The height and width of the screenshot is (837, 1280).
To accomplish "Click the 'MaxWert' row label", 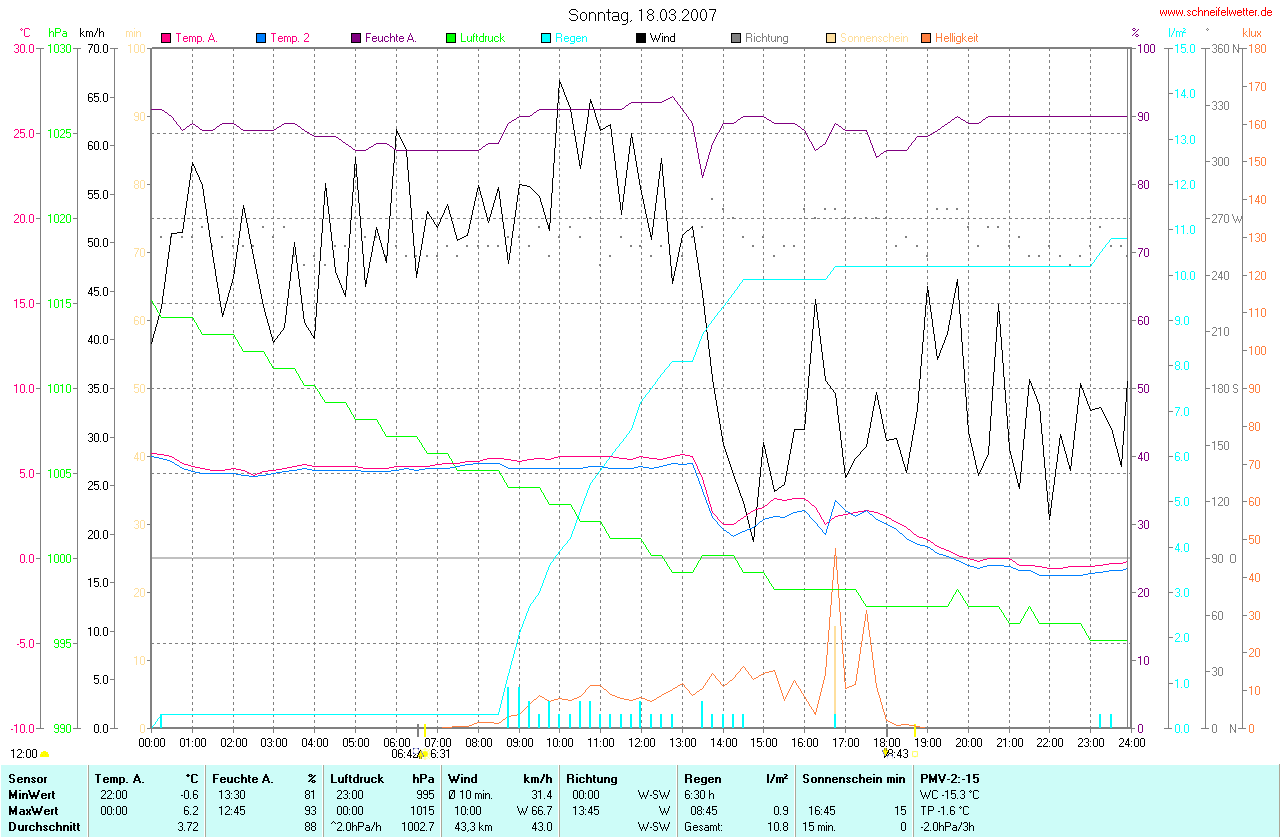I will [32, 810].
